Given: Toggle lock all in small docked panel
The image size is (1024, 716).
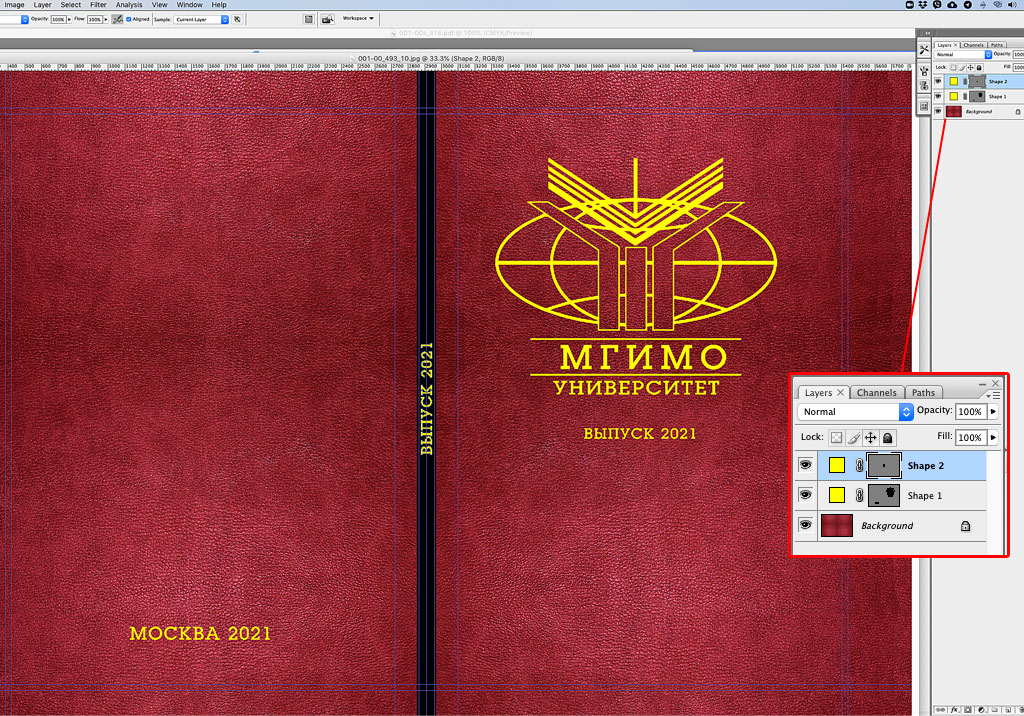Looking at the screenshot, I should [x=979, y=67].
